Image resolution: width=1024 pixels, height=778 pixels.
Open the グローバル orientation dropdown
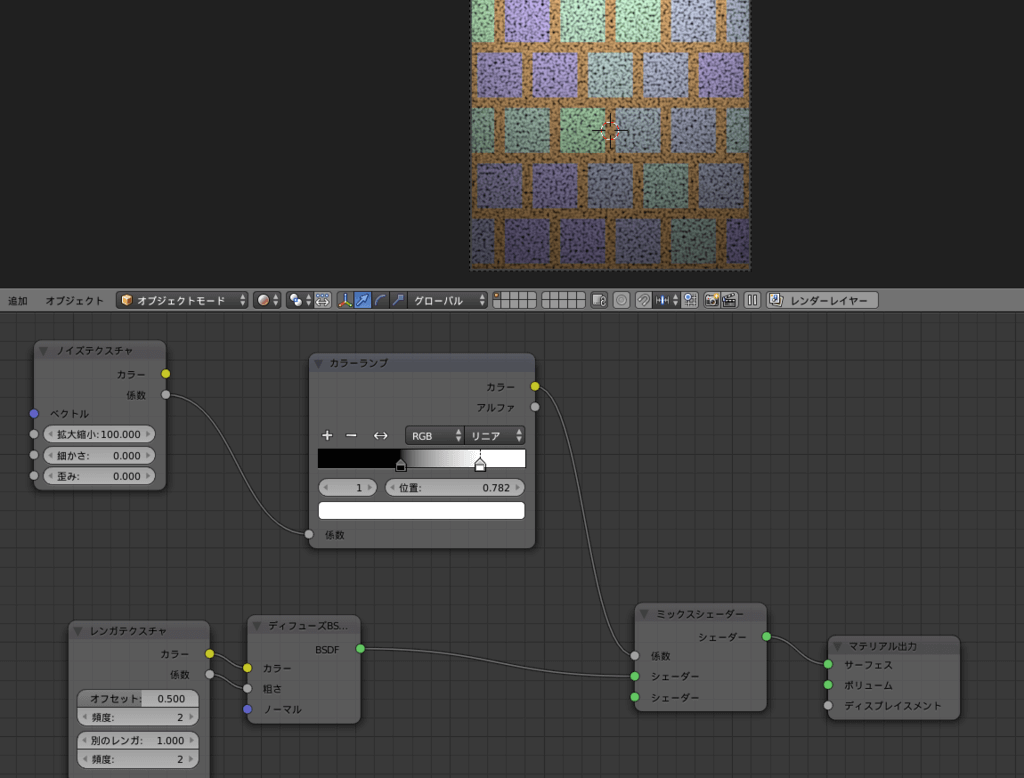(x=447, y=300)
